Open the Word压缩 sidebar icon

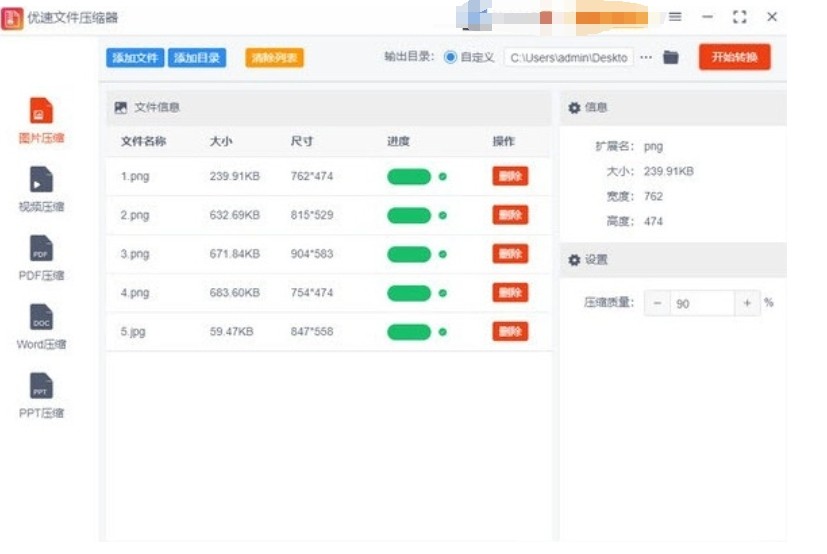click(41, 318)
